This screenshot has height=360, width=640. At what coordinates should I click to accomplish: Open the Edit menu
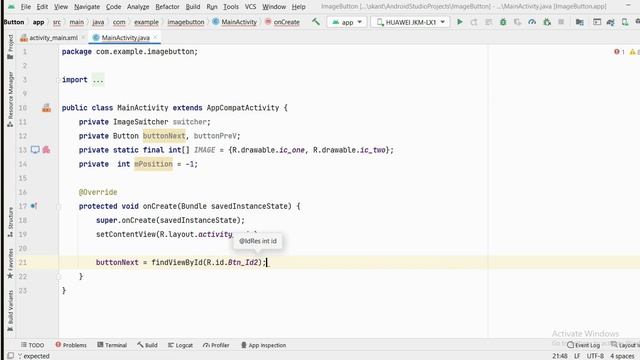[42, 7]
